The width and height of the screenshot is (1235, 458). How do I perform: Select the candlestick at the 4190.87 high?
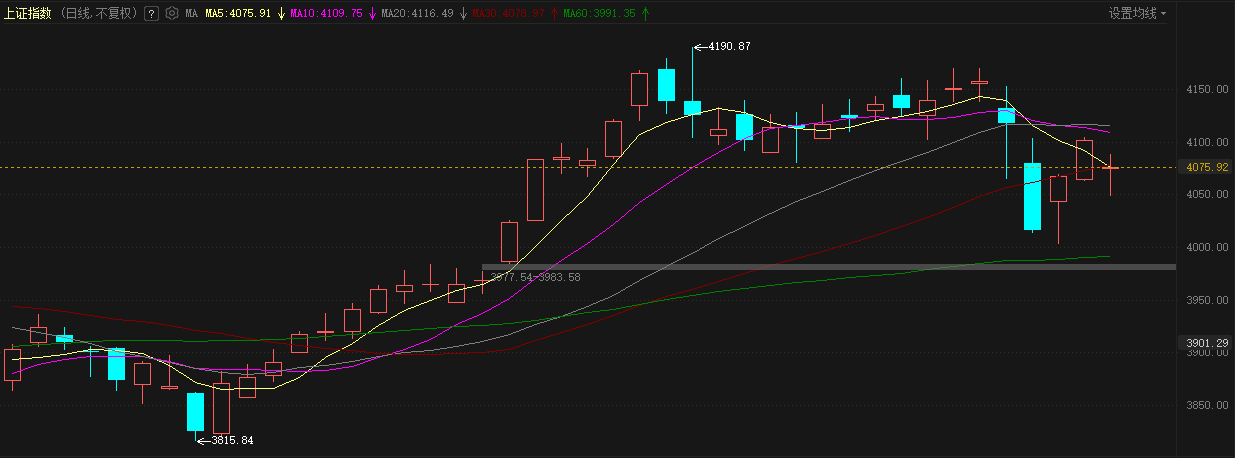(692, 107)
